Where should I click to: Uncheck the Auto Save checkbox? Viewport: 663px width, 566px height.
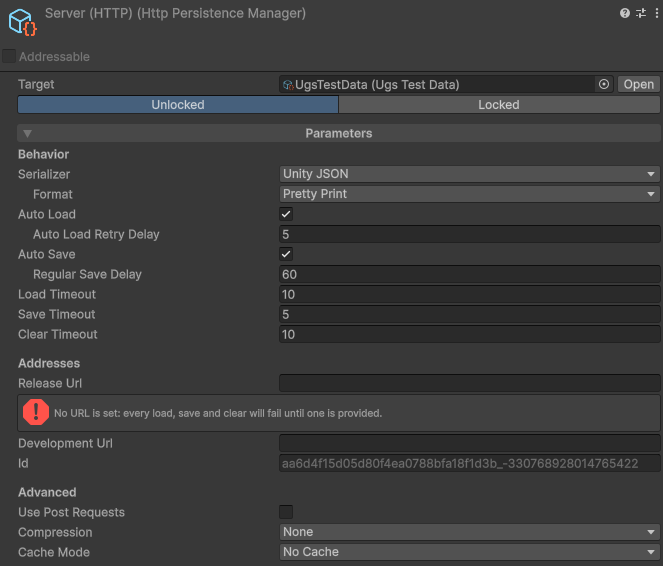tap(286, 254)
